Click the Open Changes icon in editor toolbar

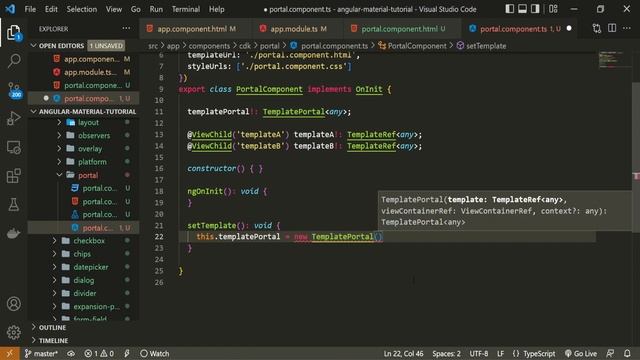pyautogui.click(x=597, y=29)
